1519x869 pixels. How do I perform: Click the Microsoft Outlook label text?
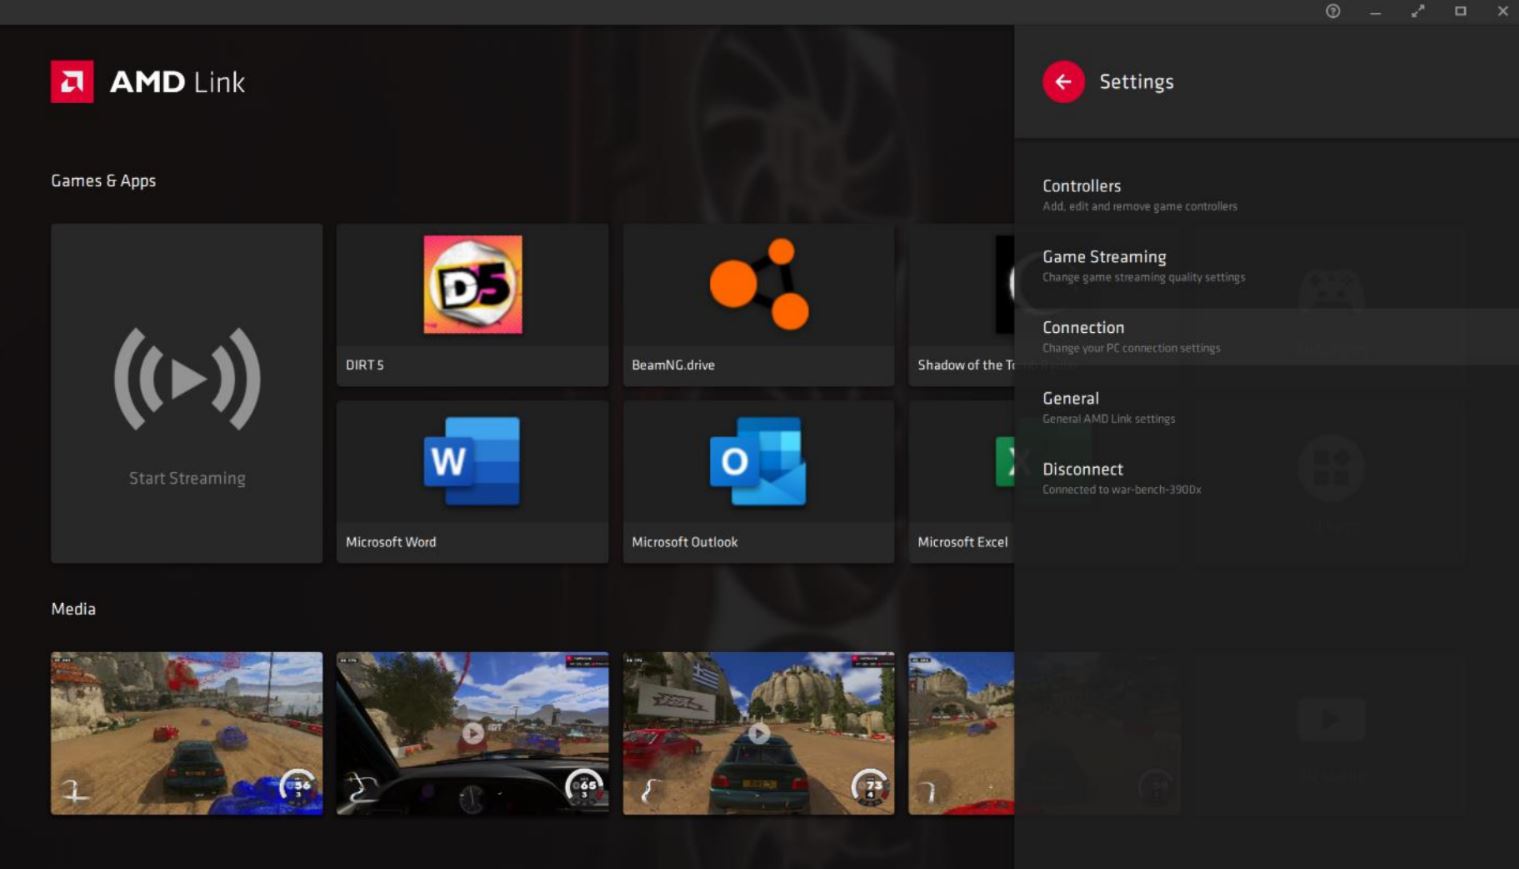tap(685, 542)
